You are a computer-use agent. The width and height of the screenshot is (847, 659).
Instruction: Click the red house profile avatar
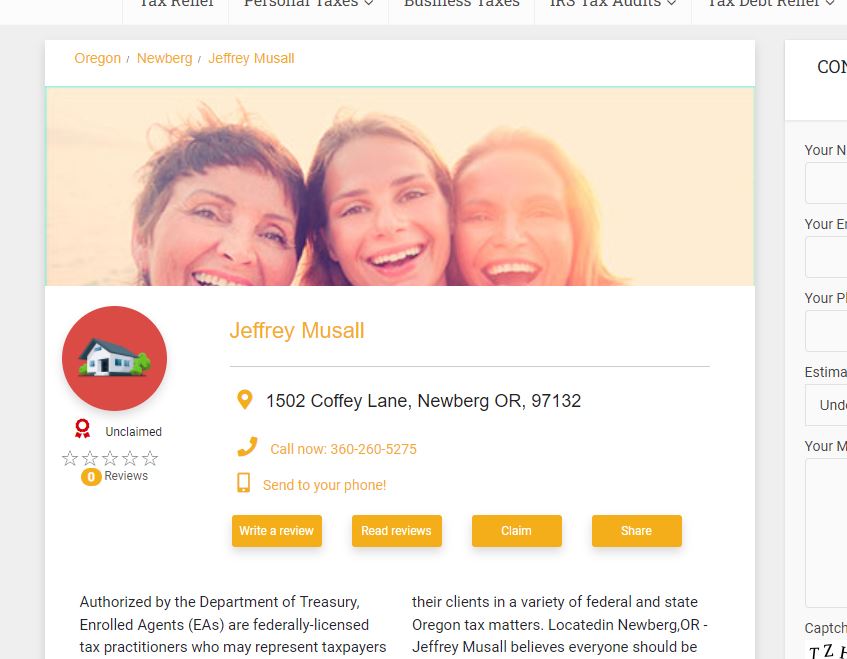click(x=115, y=359)
